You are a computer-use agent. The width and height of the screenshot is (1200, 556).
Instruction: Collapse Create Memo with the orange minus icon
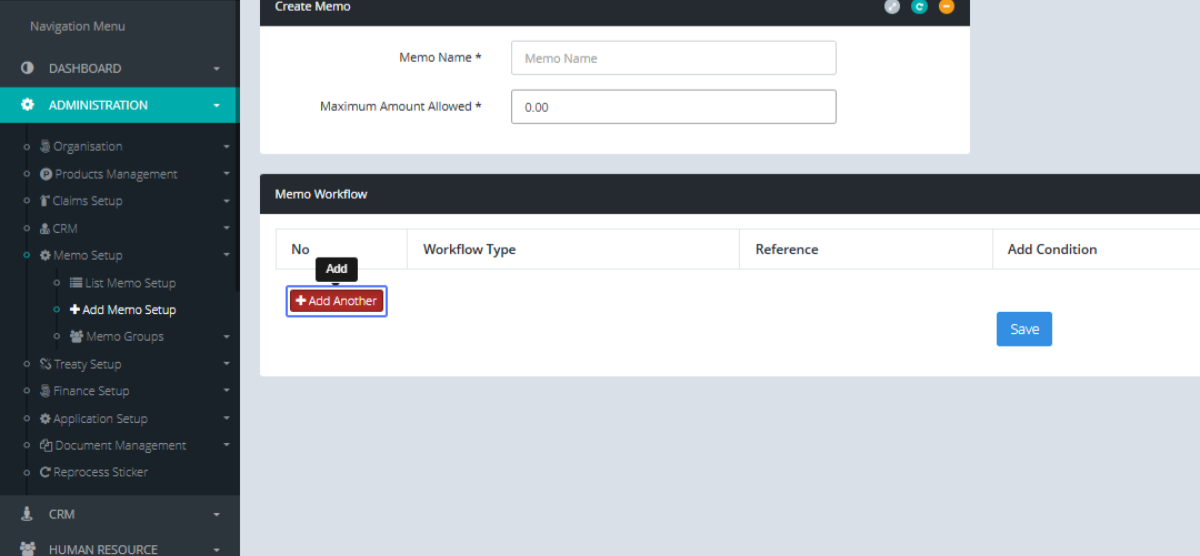point(946,7)
